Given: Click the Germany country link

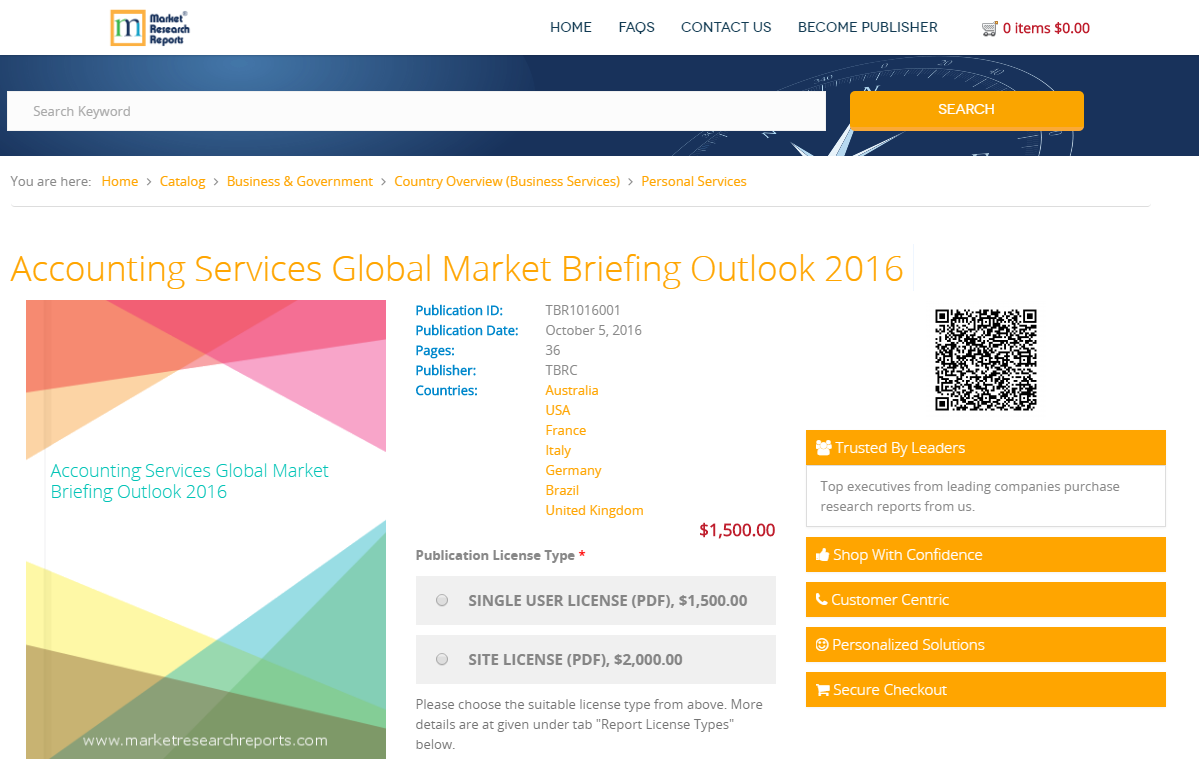Looking at the screenshot, I should pyautogui.click(x=573, y=470).
